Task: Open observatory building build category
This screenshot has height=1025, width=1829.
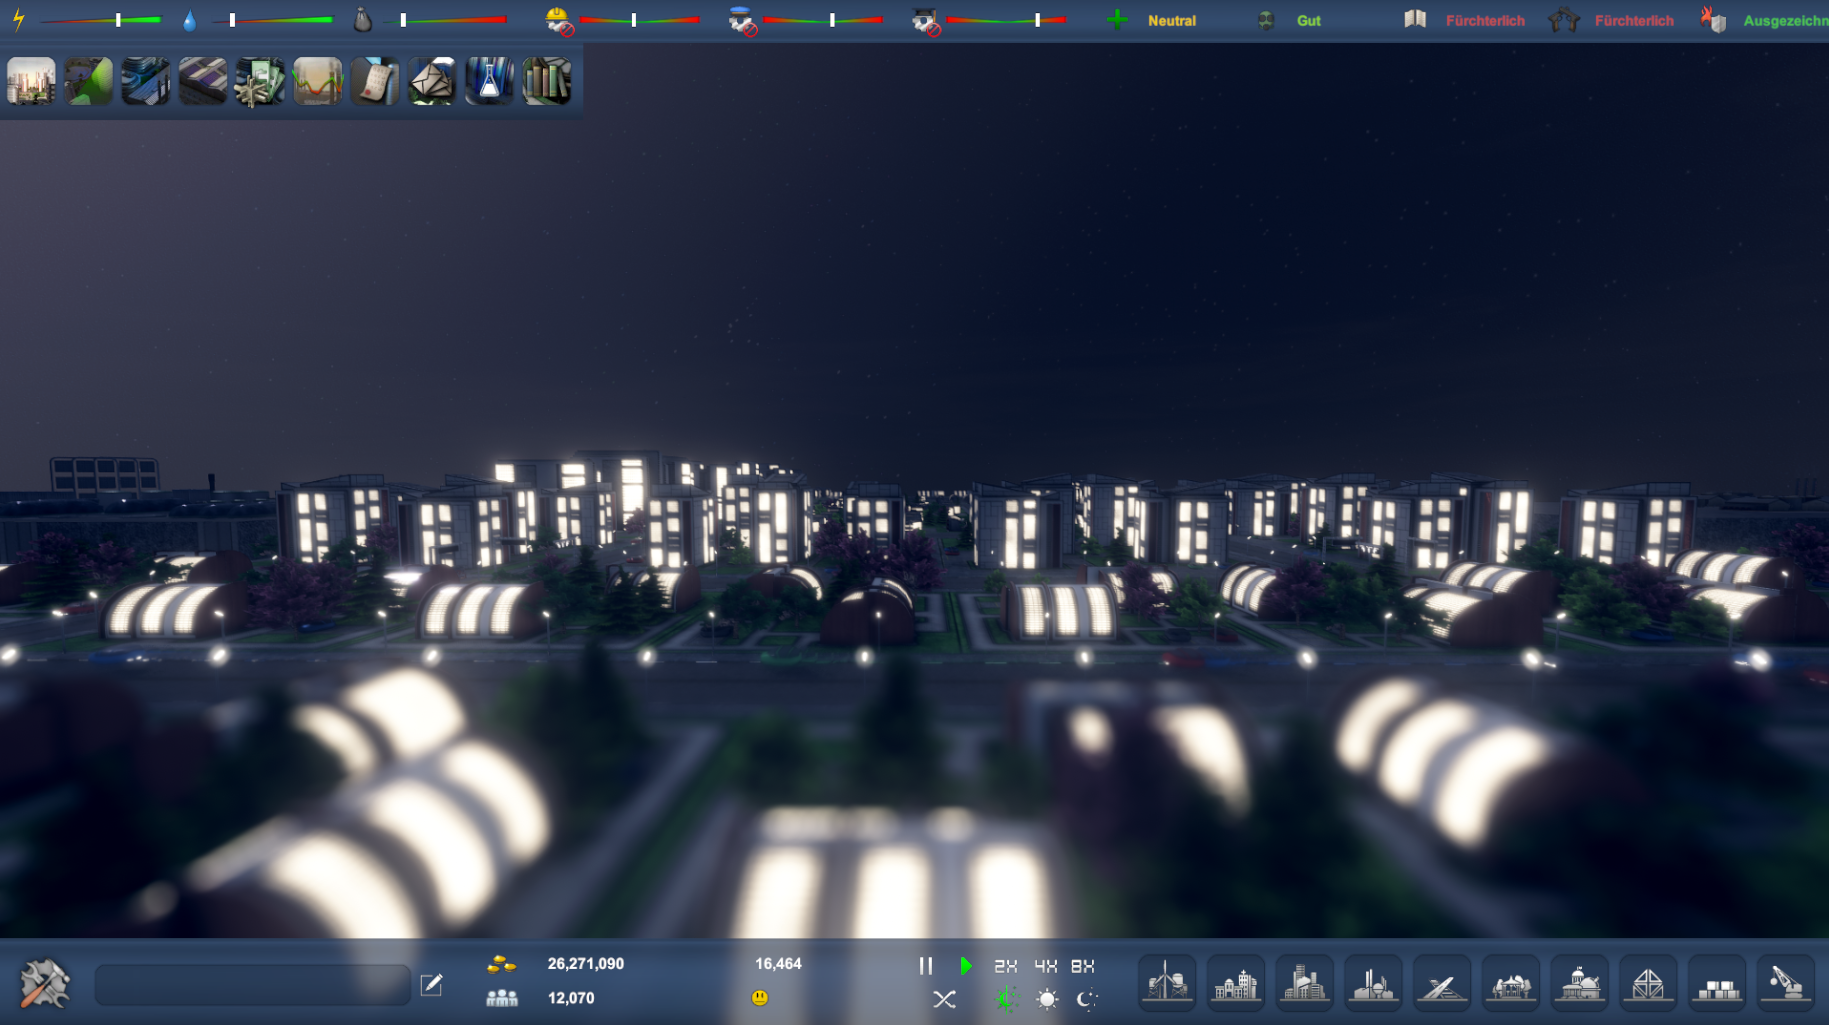Action: [1511, 983]
